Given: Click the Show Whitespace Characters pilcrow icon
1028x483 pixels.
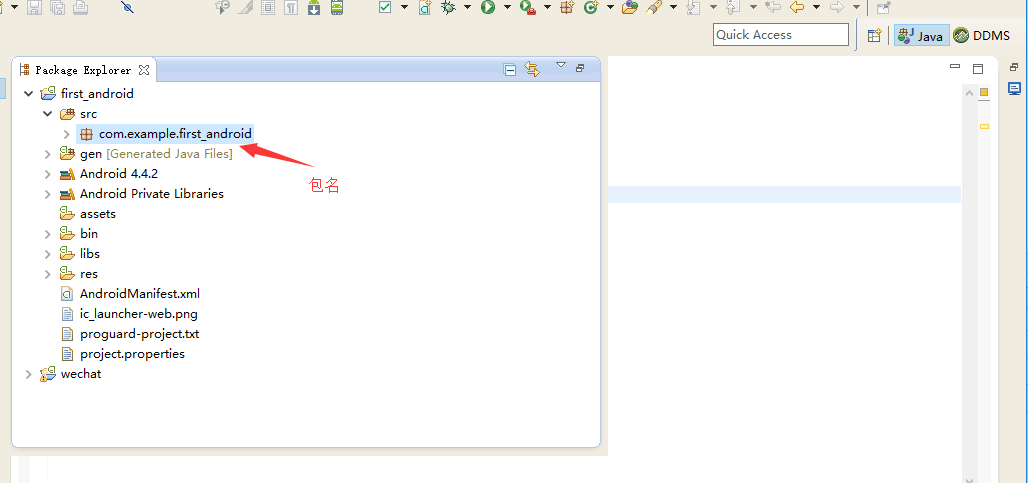Looking at the screenshot, I should [290, 8].
